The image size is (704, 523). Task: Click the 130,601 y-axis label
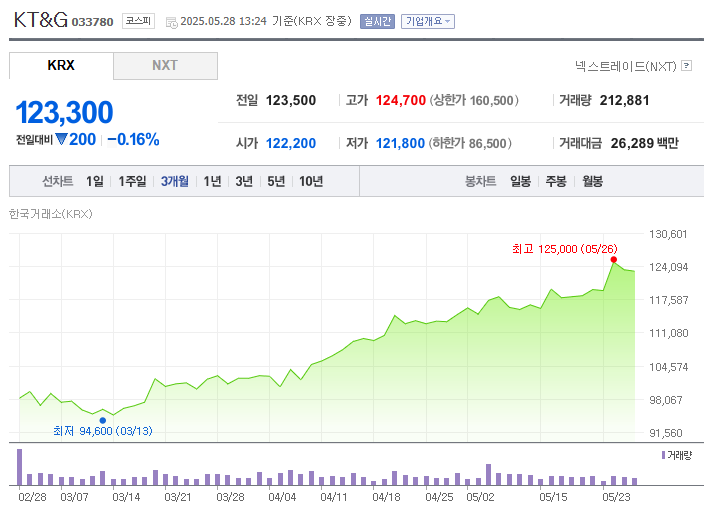[x=668, y=234]
